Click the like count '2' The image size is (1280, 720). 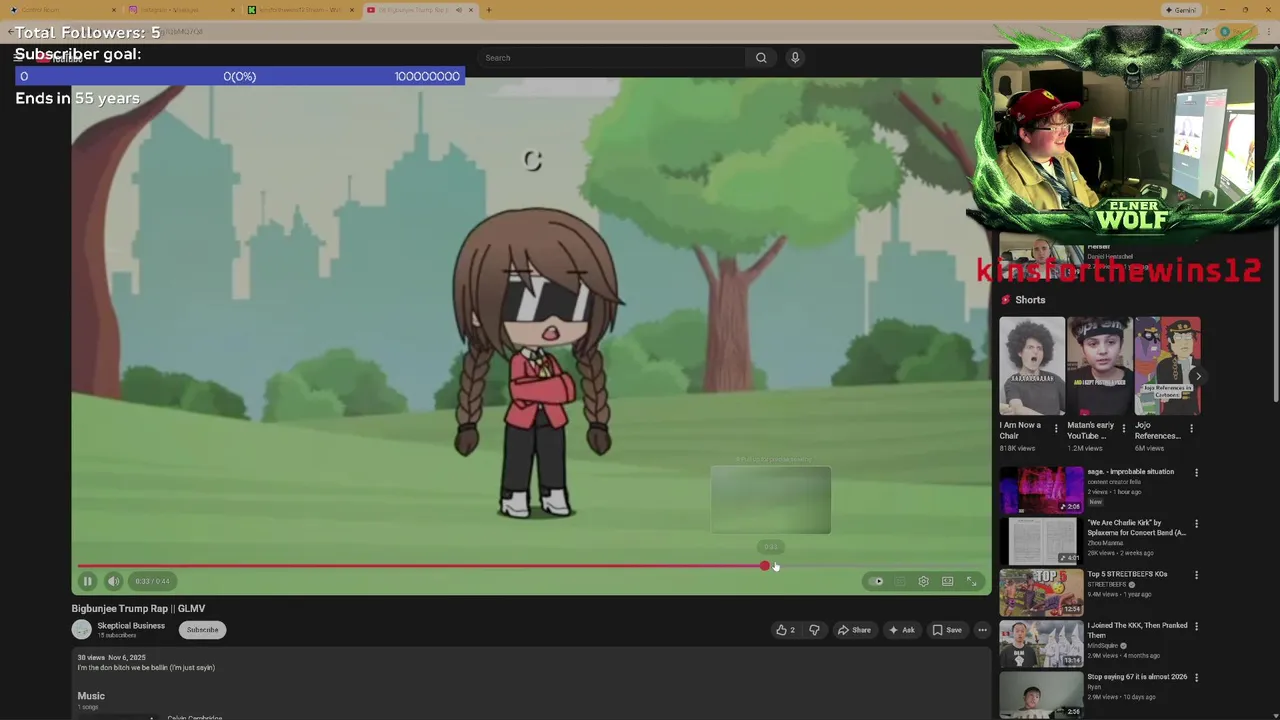(x=792, y=630)
